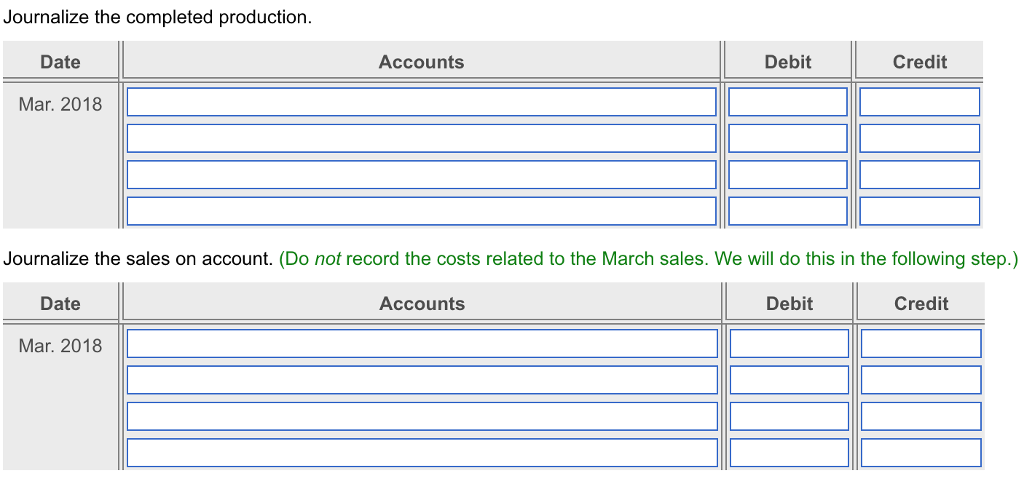
Task: Click fourth Debit field for sales on account
Action: tap(789, 452)
